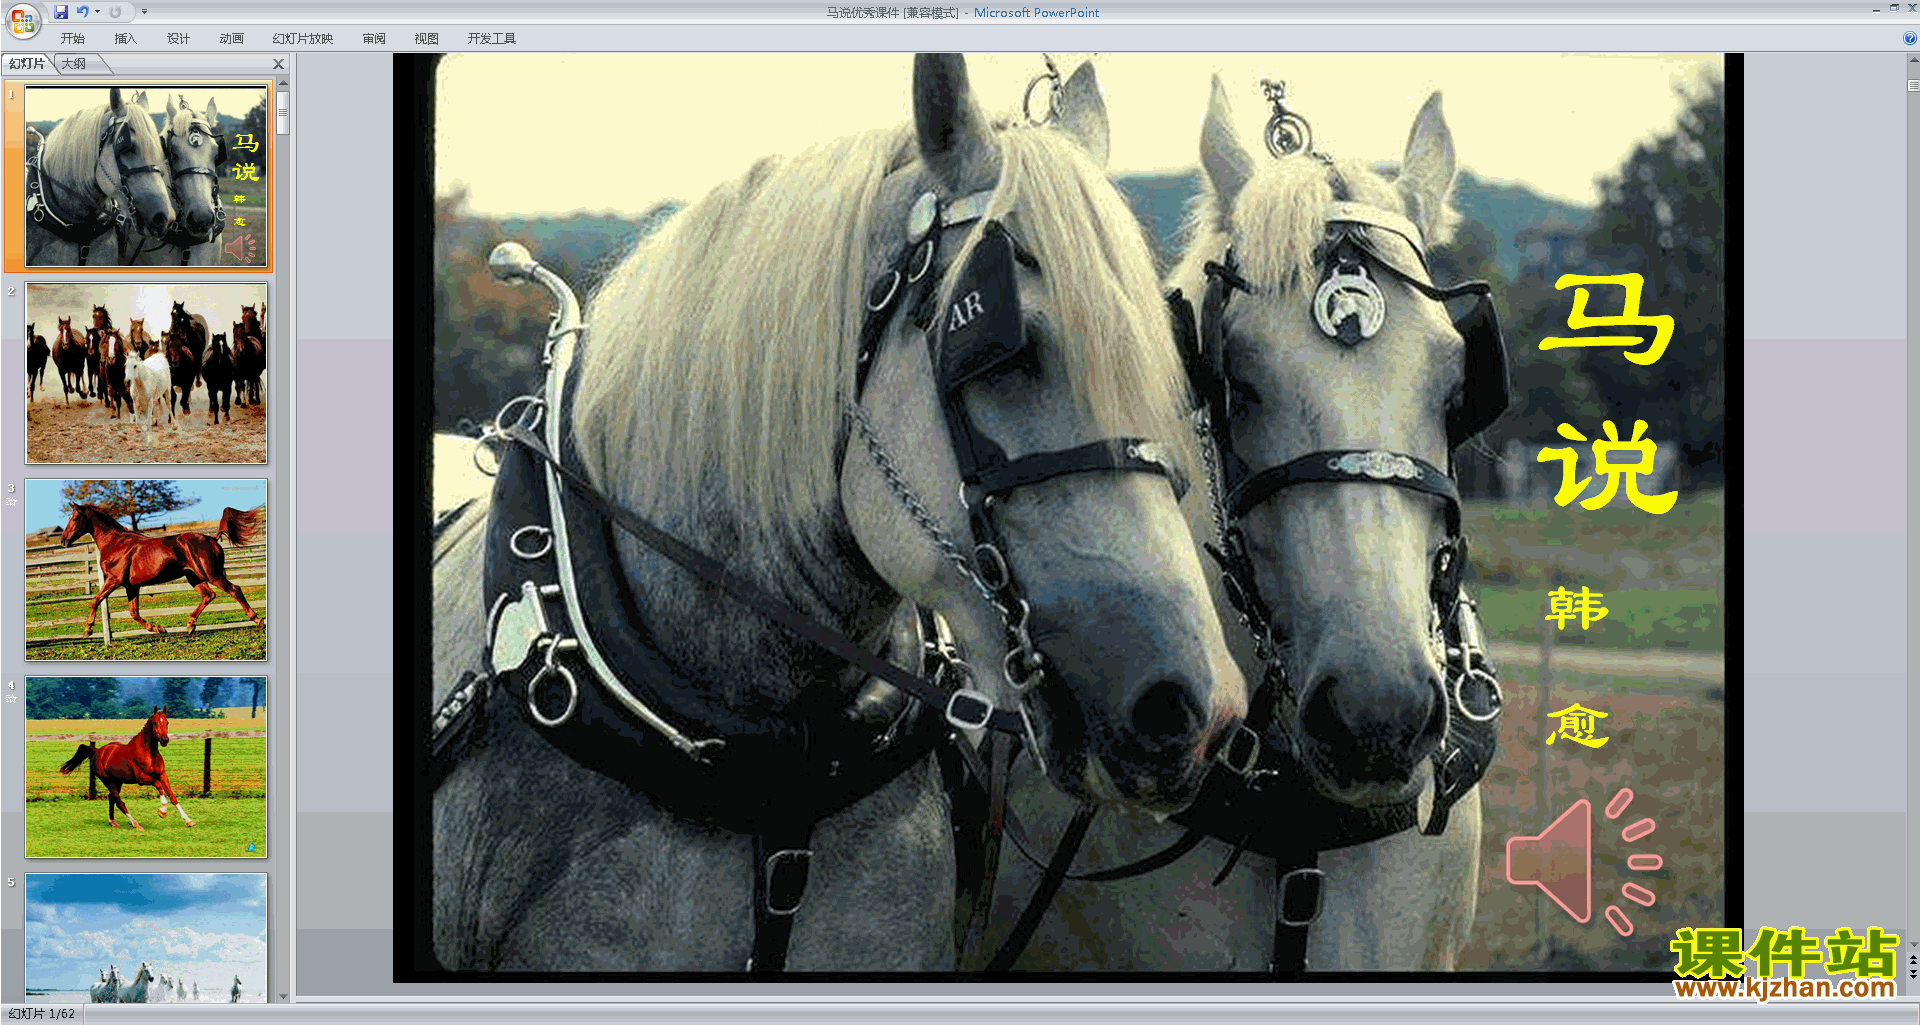Open the 开始 ribbon tab
1920x1025 pixels.
pos(73,39)
